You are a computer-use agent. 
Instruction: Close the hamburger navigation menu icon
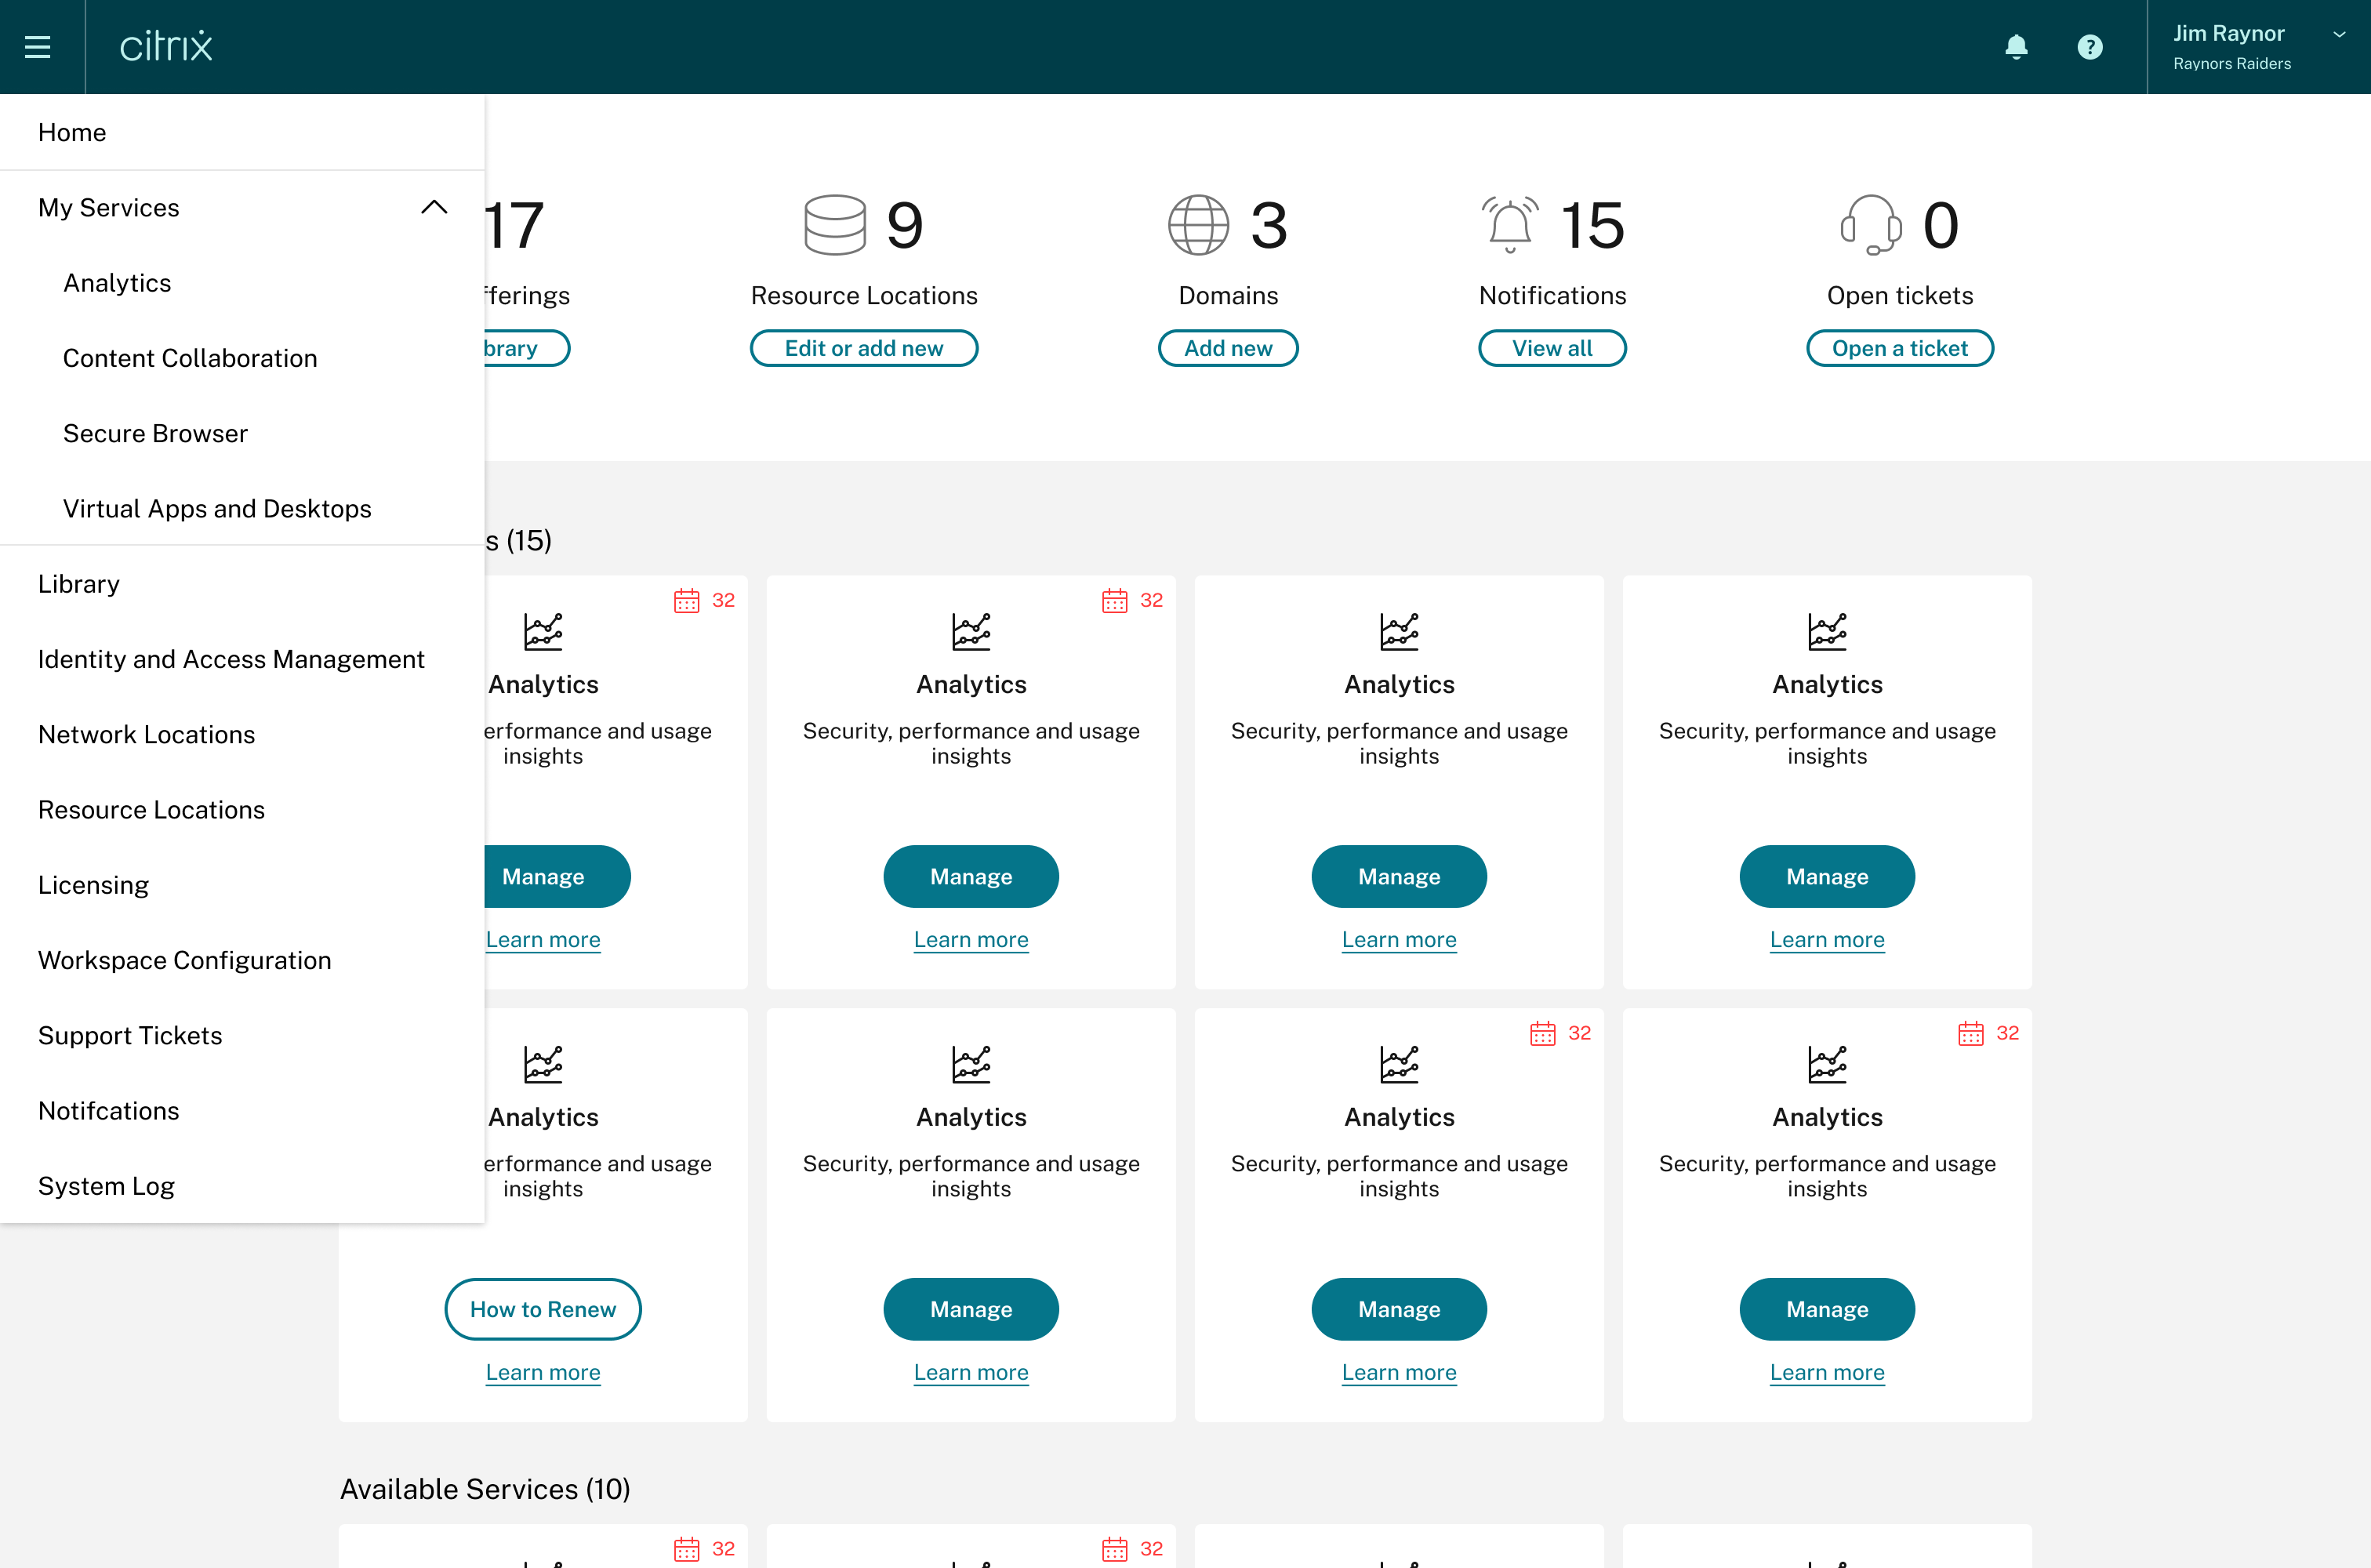pos(38,47)
